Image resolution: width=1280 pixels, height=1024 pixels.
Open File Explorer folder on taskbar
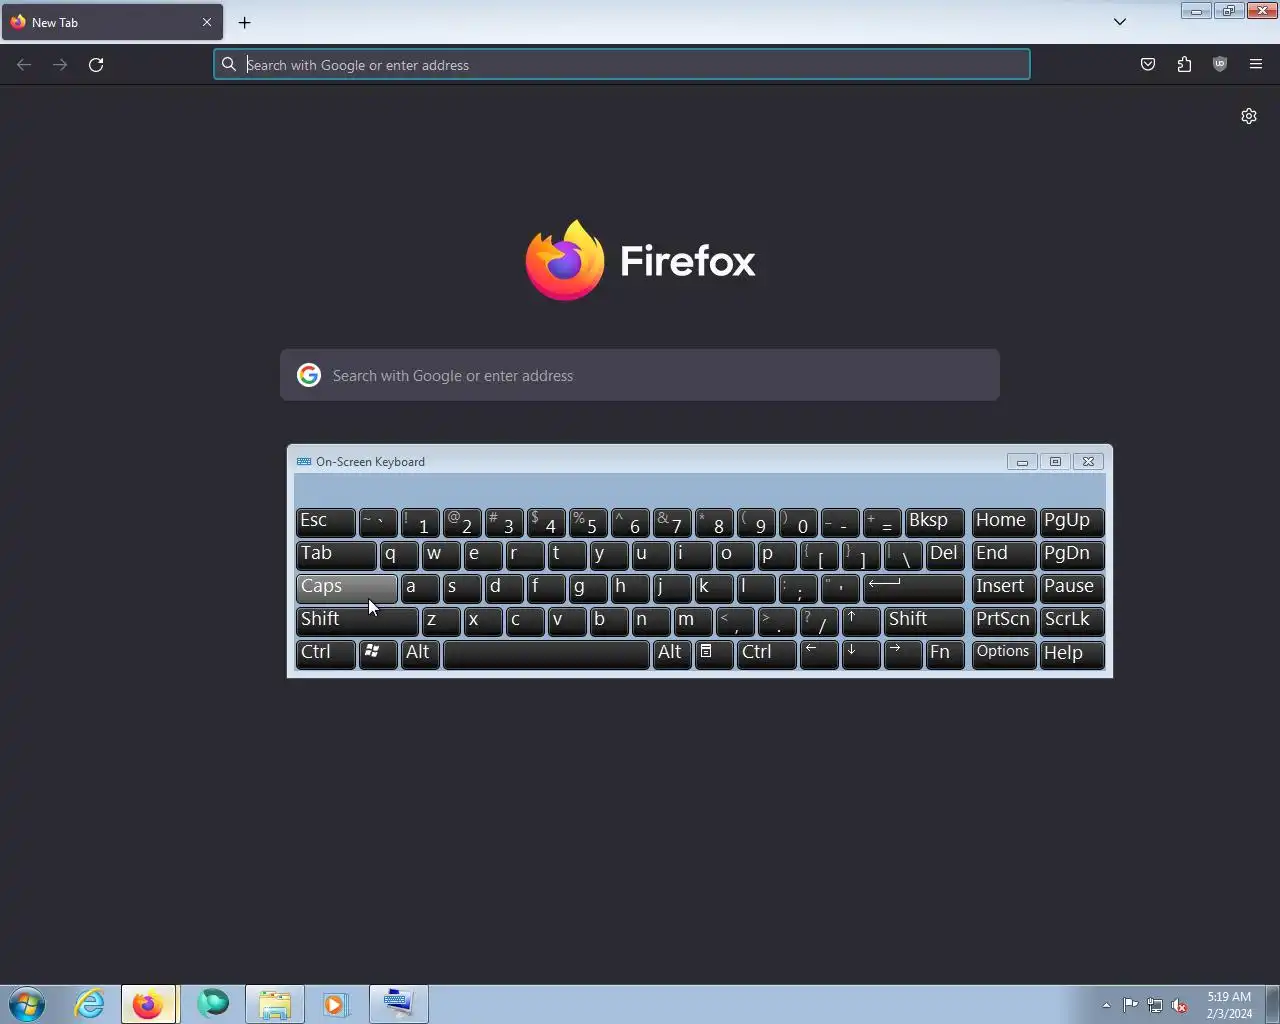click(x=275, y=1004)
